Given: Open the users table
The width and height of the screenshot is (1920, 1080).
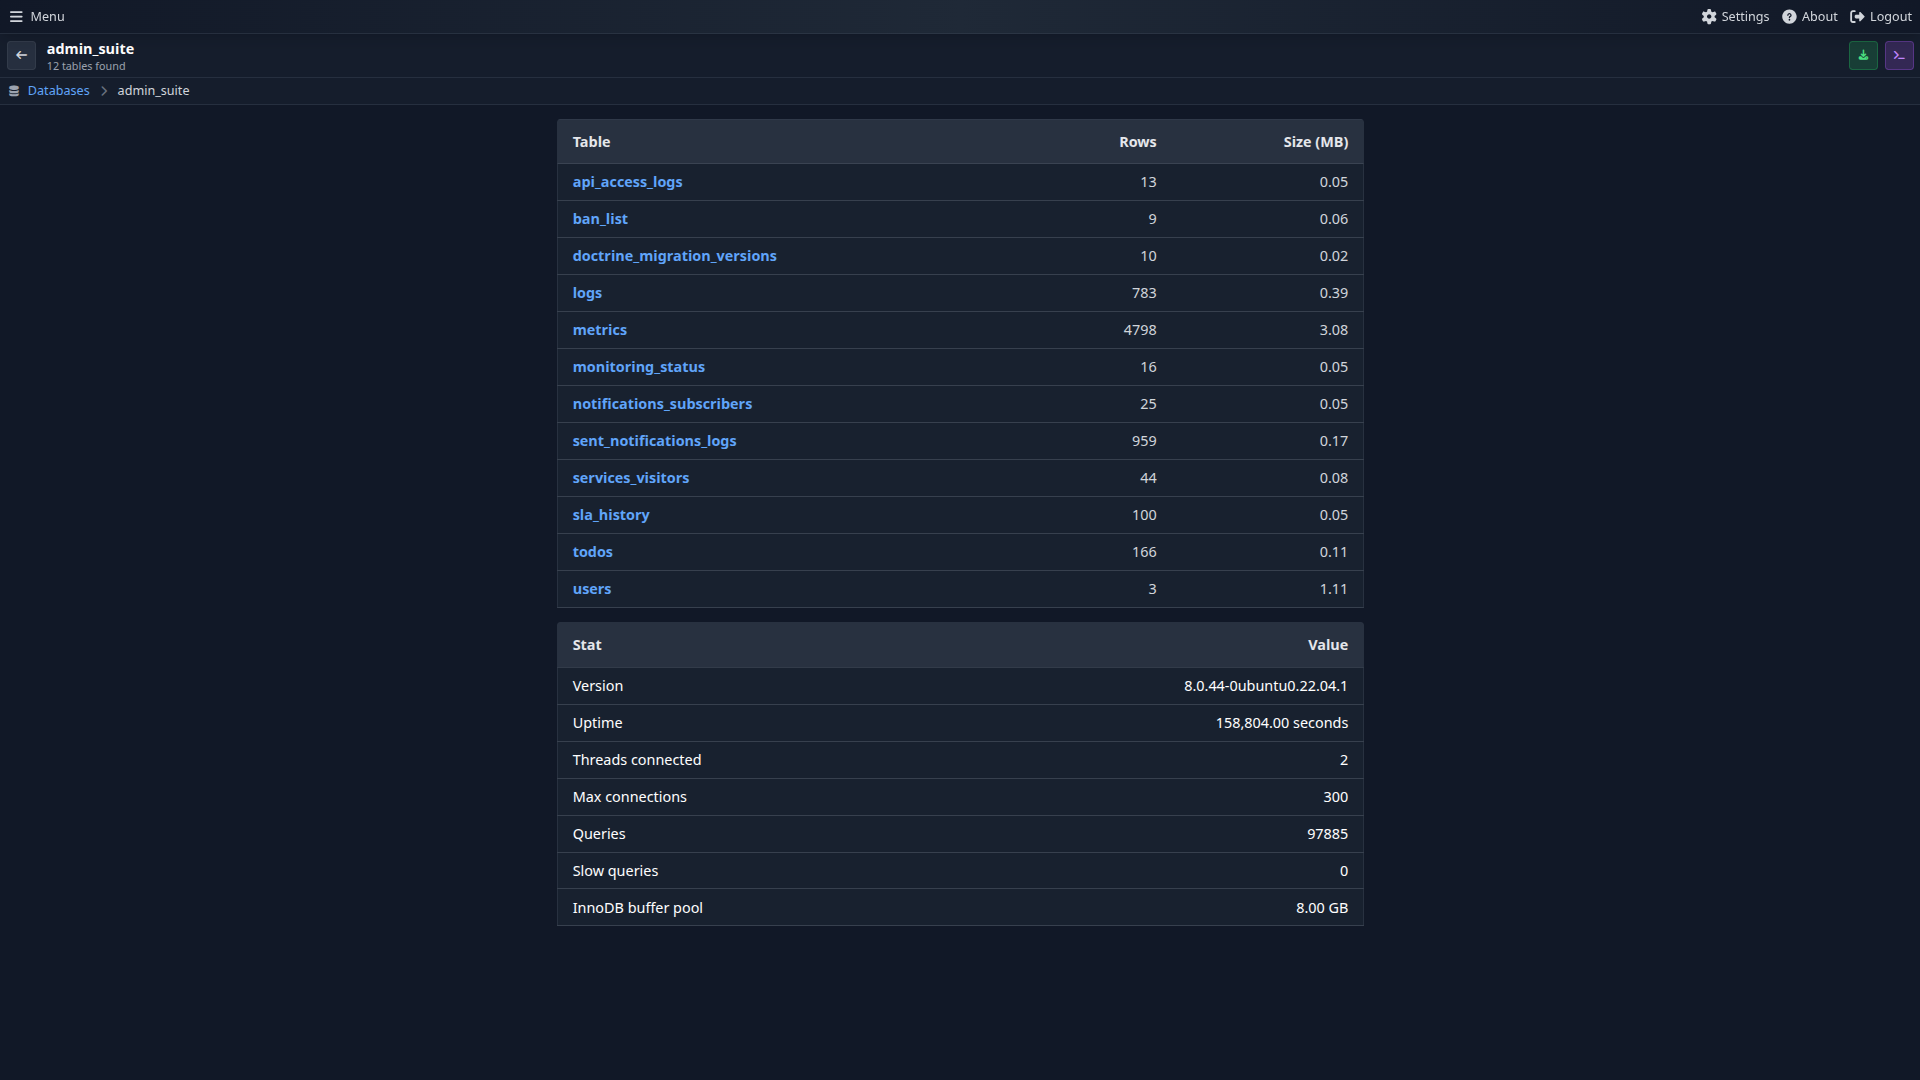Looking at the screenshot, I should 591,588.
